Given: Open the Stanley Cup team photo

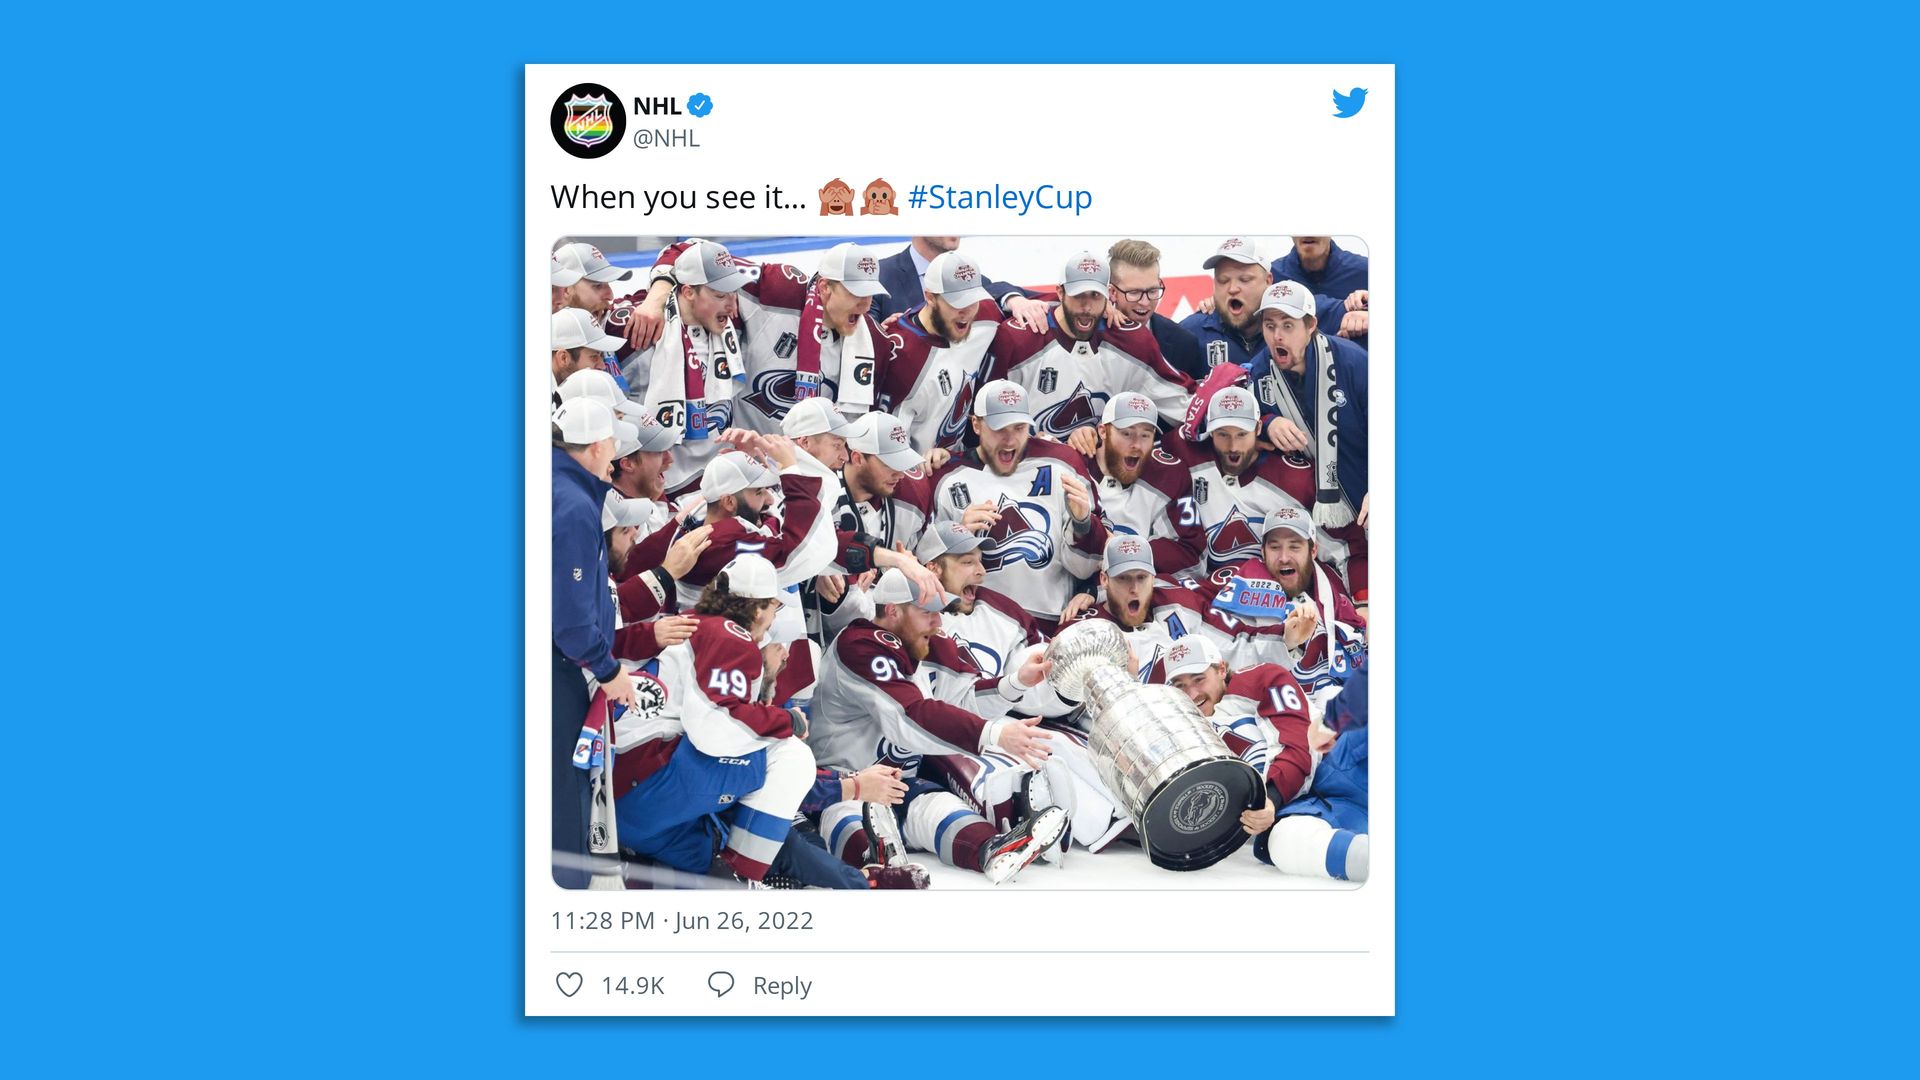Looking at the screenshot, I should 960,563.
